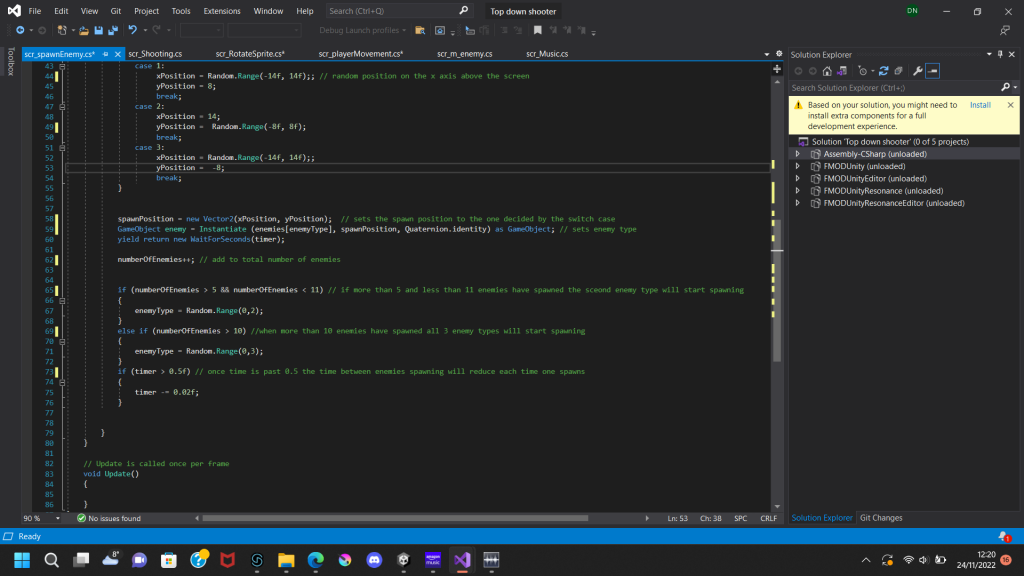Image resolution: width=1024 pixels, height=576 pixels.
Task: Switch to Git Changes panel tab
Action: (x=881, y=518)
